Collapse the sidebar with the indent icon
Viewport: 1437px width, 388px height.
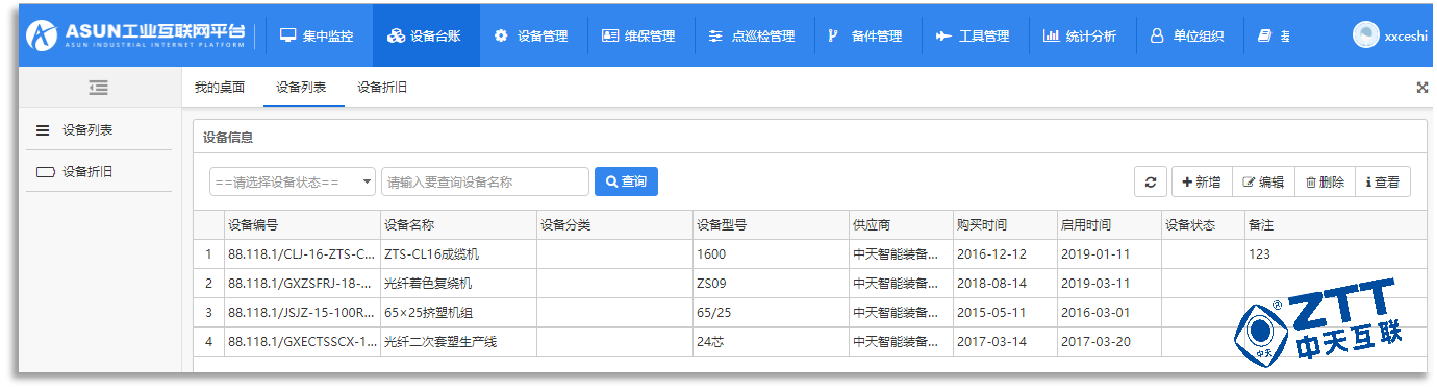(98, 88)
